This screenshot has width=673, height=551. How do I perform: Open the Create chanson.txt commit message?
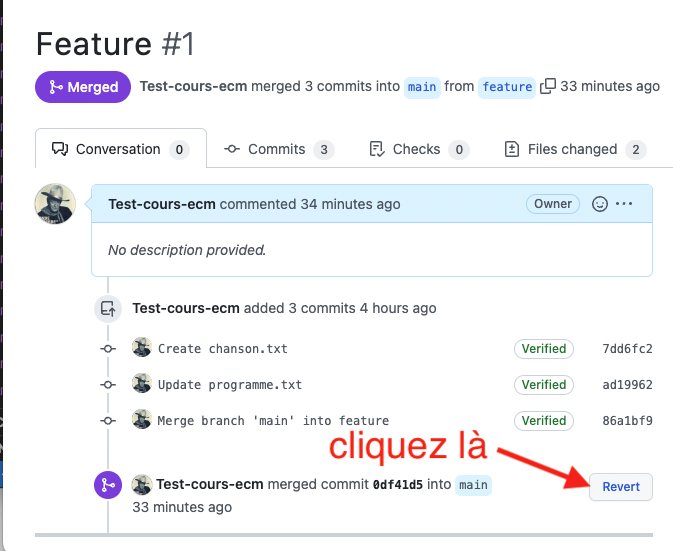(223, 349)
